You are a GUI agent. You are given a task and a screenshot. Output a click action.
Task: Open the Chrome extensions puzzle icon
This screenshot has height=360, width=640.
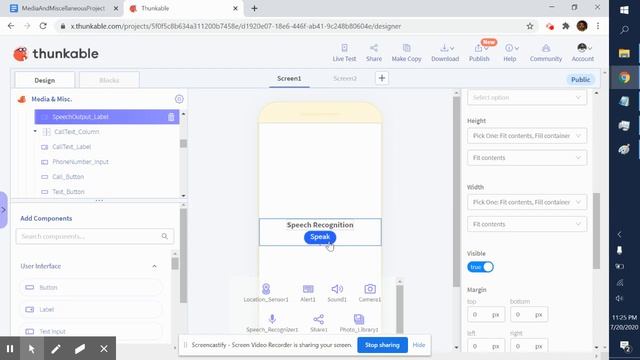566,26
